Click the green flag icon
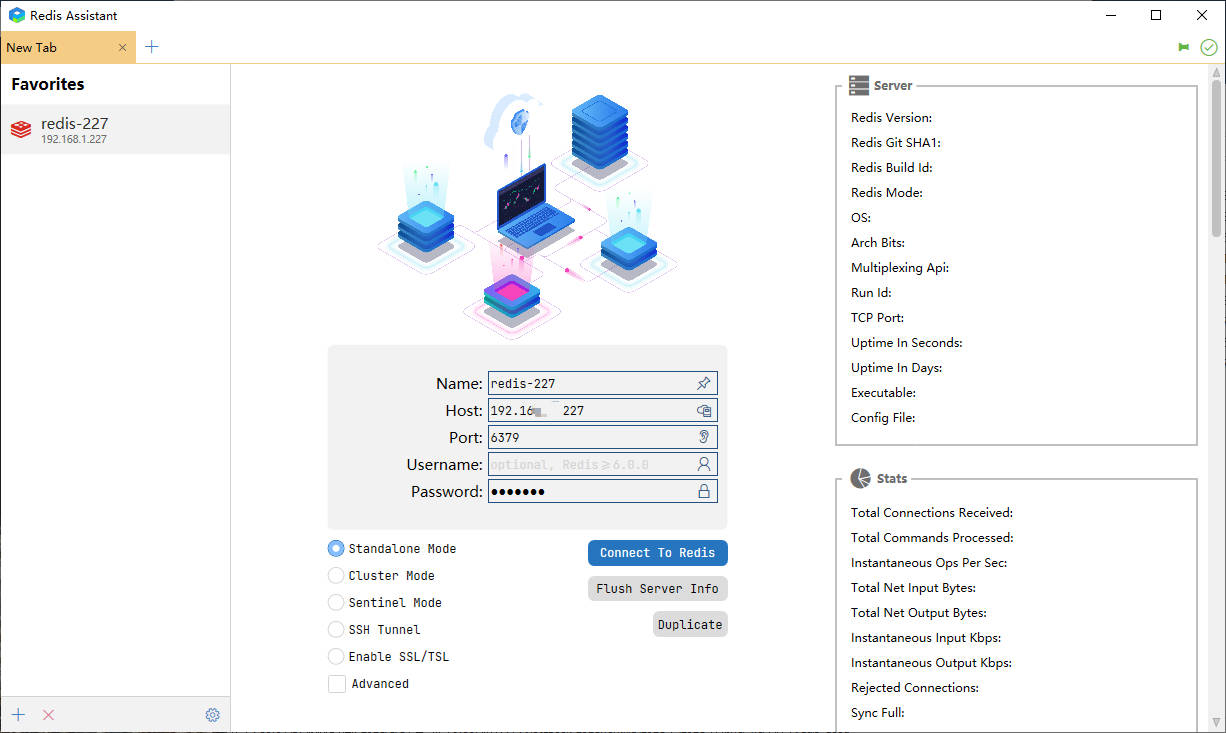This screenshot has width=1226, height=733. tap(1184, 47)
